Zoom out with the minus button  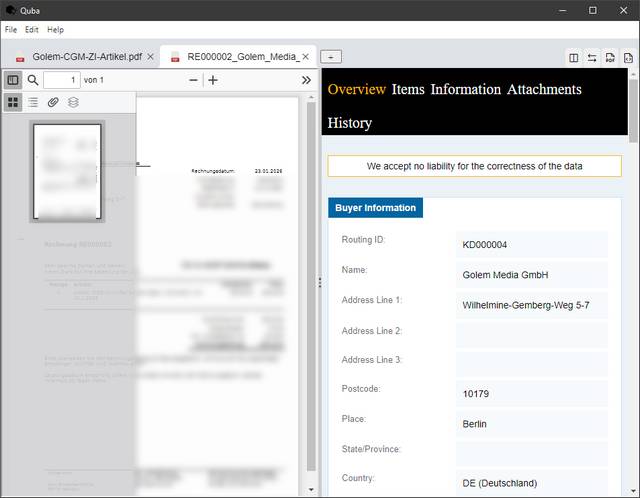click(x=194, y=80)
